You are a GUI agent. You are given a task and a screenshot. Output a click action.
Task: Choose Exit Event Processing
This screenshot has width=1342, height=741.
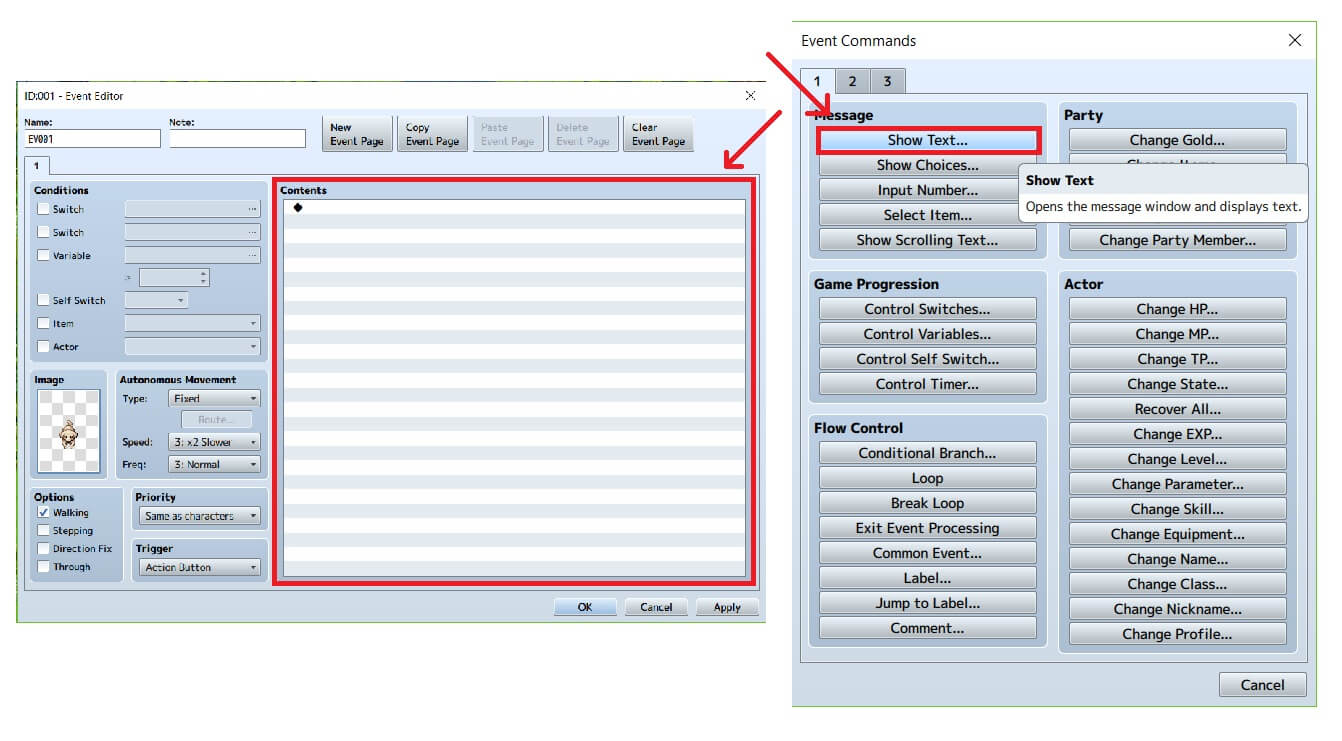928,528
